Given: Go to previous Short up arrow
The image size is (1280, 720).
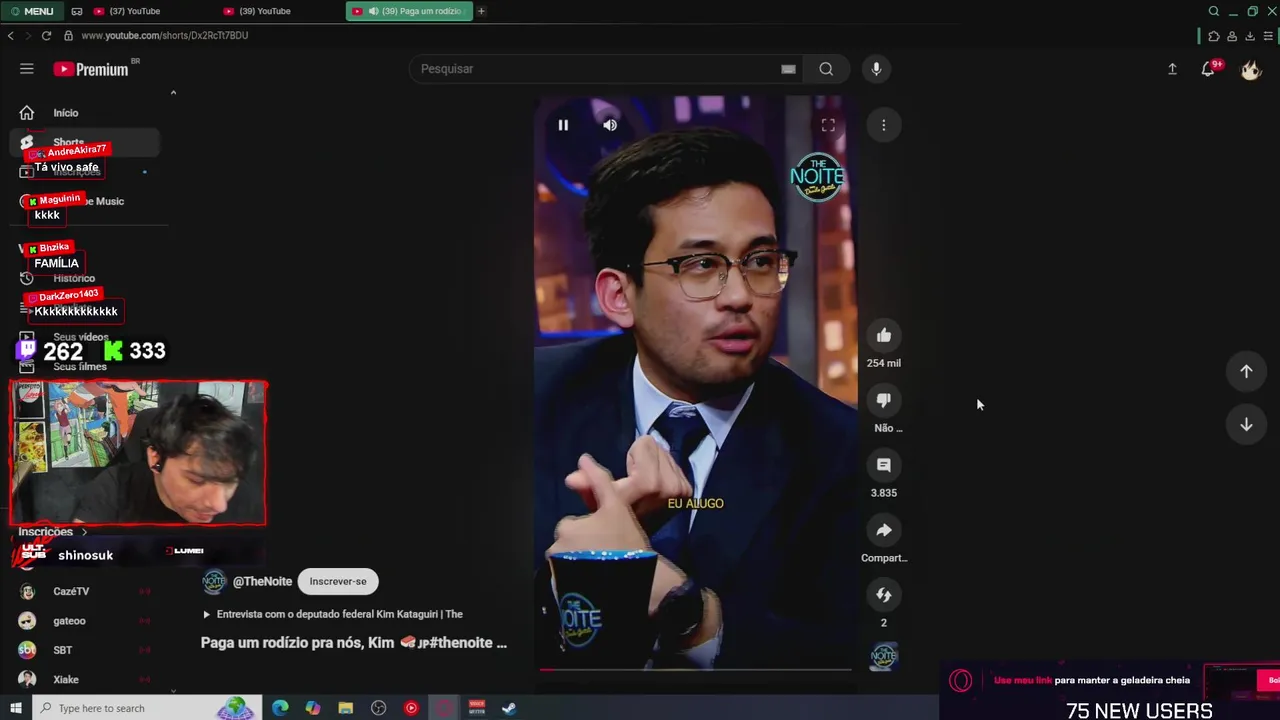Looking at the screenshot, I should (x=1246, y=371).
